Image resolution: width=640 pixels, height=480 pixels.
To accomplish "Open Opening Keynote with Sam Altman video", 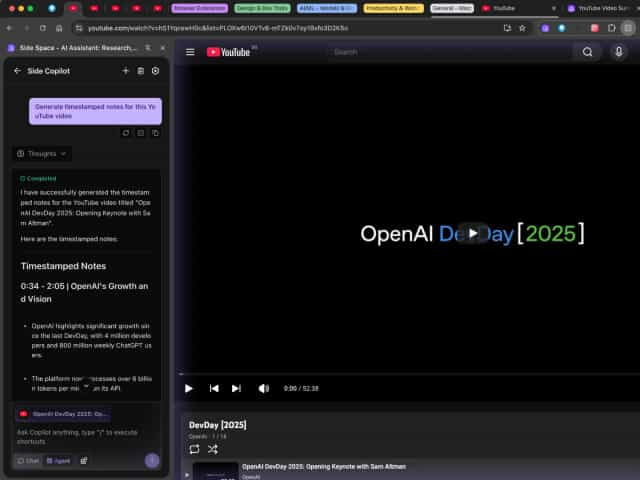I will [x=324, y=467].
